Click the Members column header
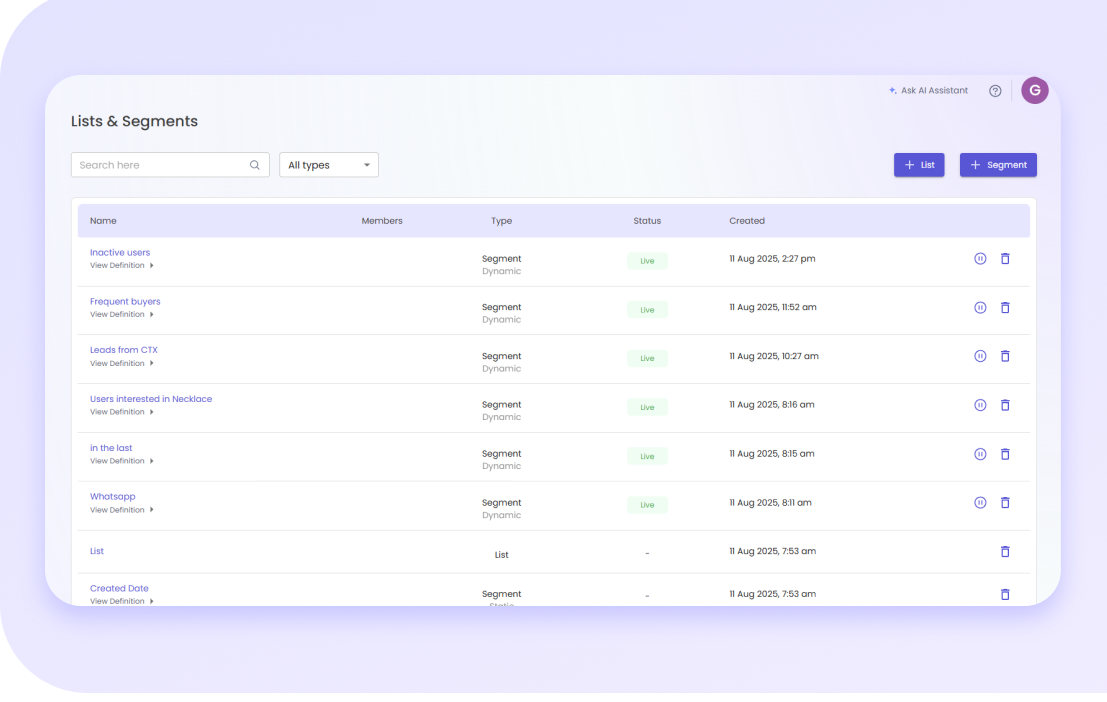Image resolution: width=1107 pixels, height=702 pixels. (x=382, y=220)
